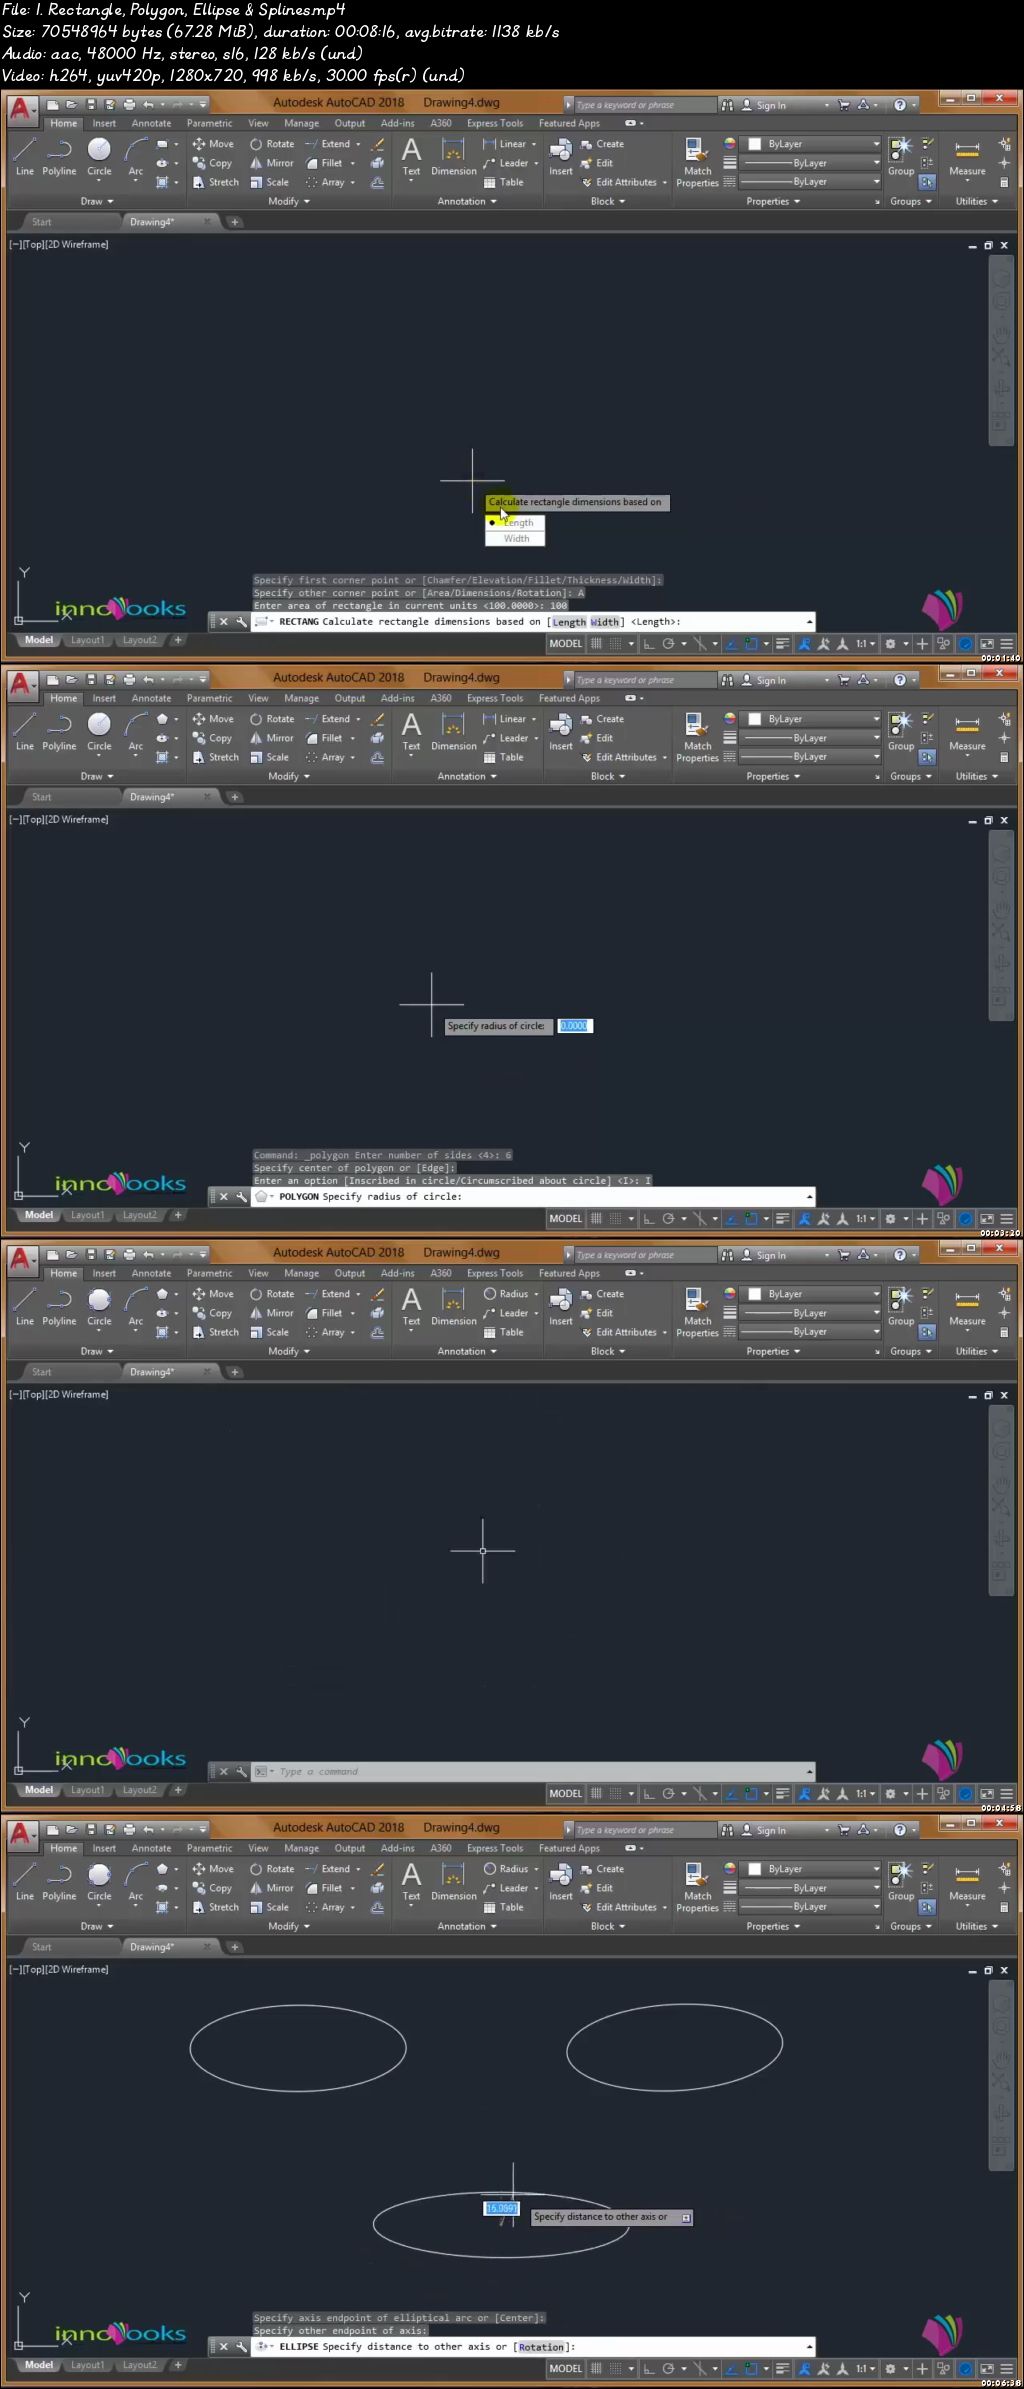Click Edit block in the ELLIPSE frame
This screenshot has height=2389, width=1024.
tap(597, 1888)
